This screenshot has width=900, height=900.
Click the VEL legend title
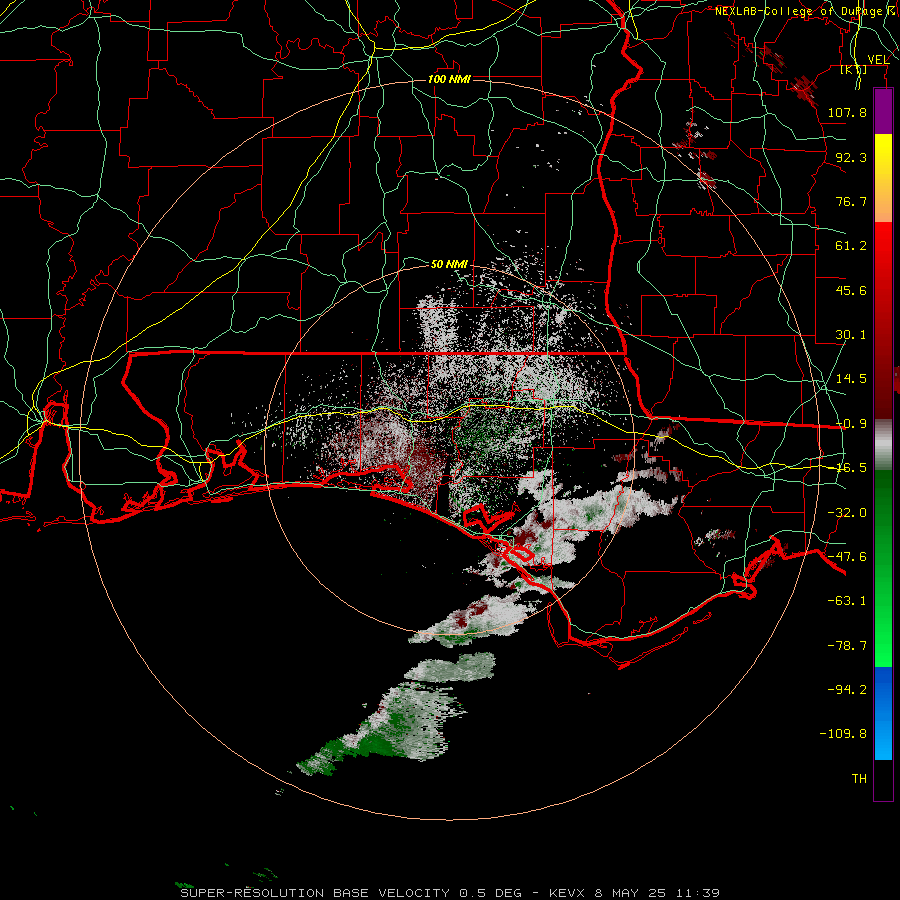(878, 59)
